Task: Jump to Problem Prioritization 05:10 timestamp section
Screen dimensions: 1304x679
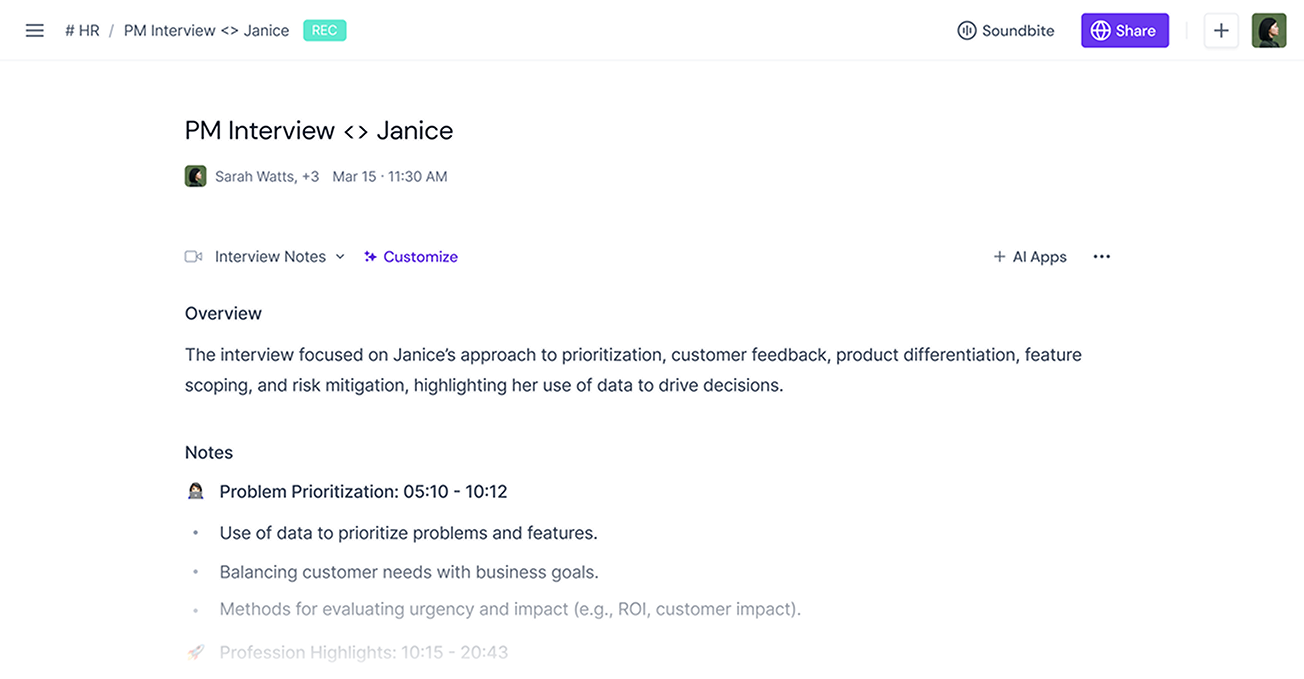Action: (x=363, y=492)
